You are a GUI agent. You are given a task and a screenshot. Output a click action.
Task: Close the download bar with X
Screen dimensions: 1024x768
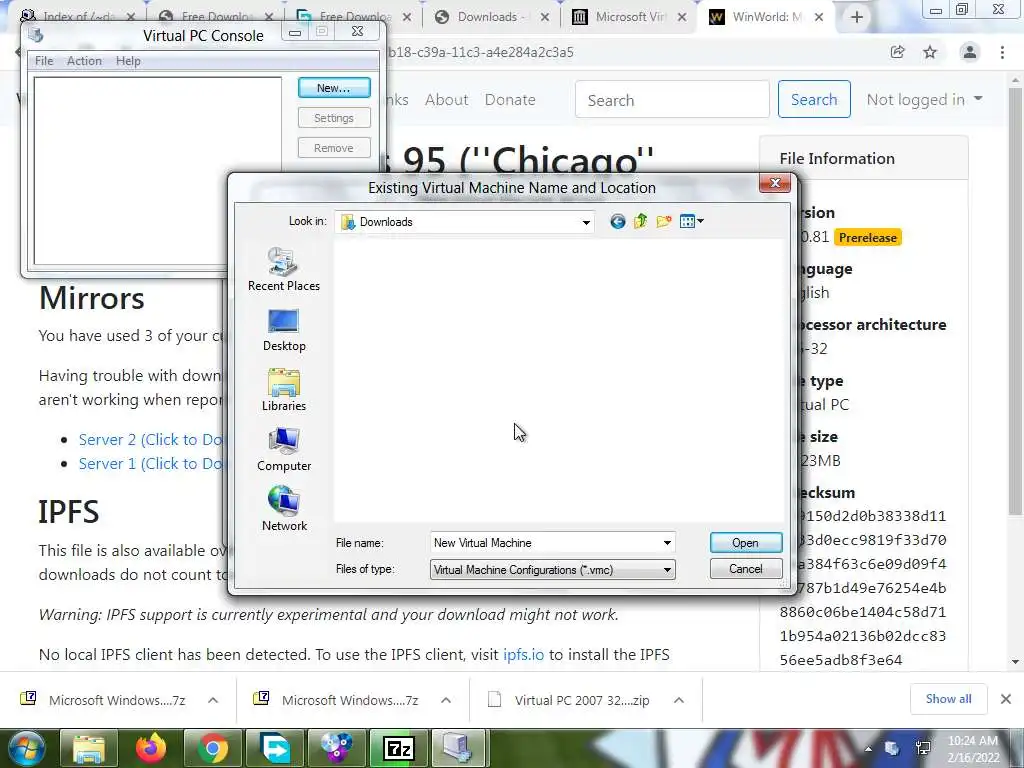tap(1006, 699)
